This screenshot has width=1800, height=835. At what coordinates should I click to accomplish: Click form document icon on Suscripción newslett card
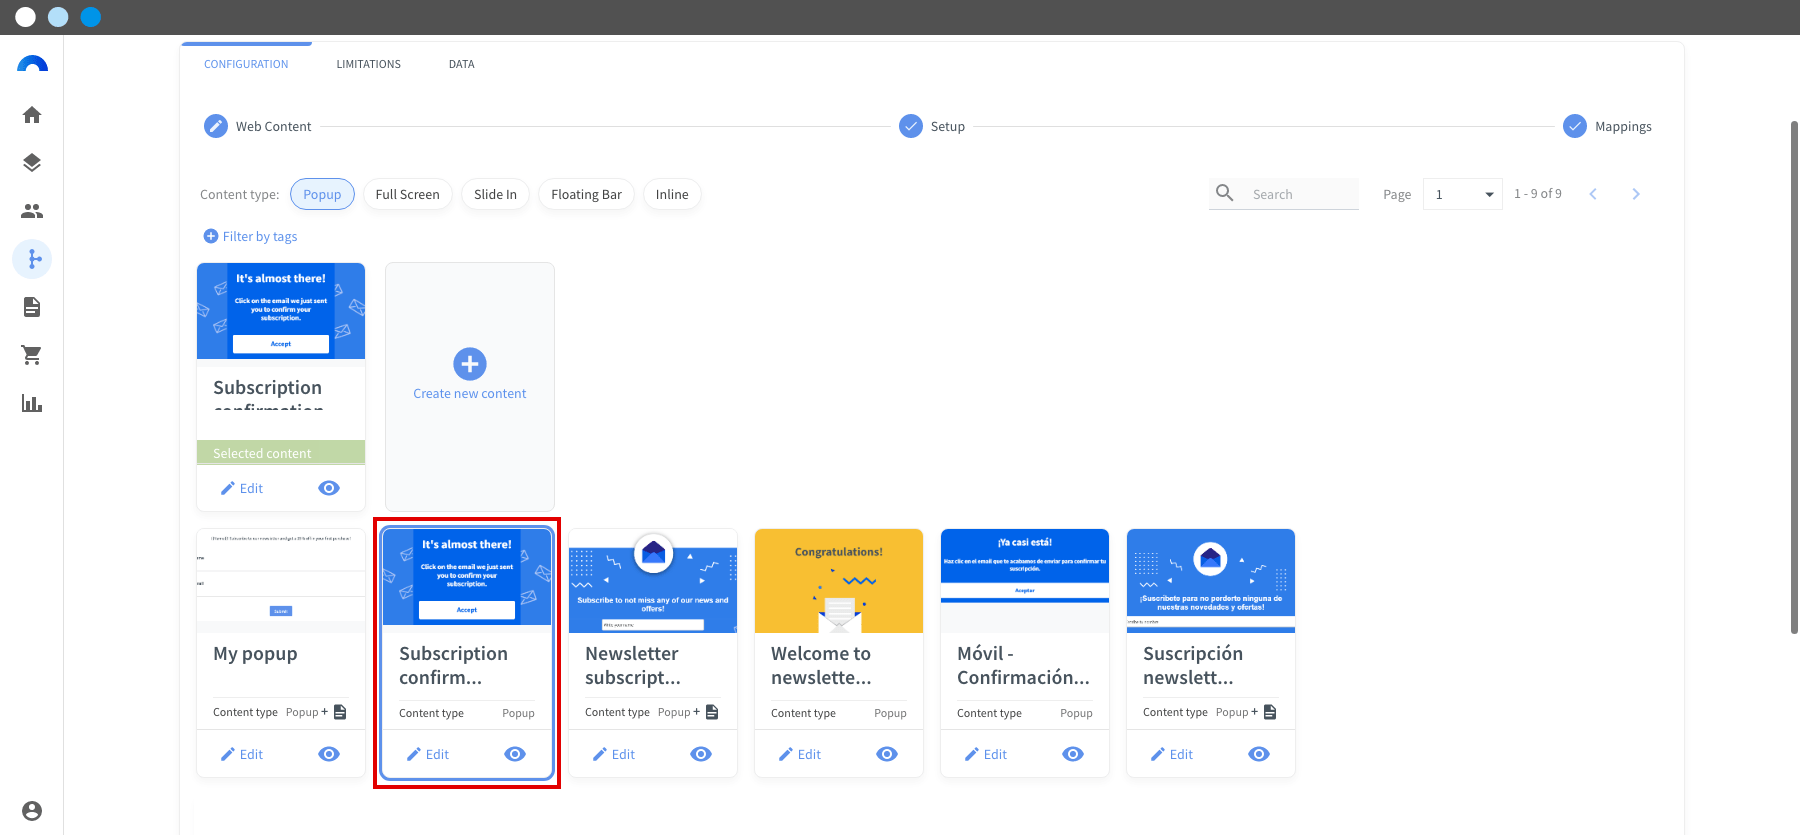tap(1270, 712)
